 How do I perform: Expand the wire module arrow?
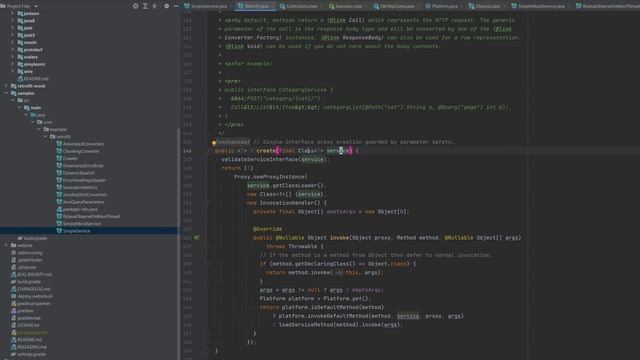[13, 71]
